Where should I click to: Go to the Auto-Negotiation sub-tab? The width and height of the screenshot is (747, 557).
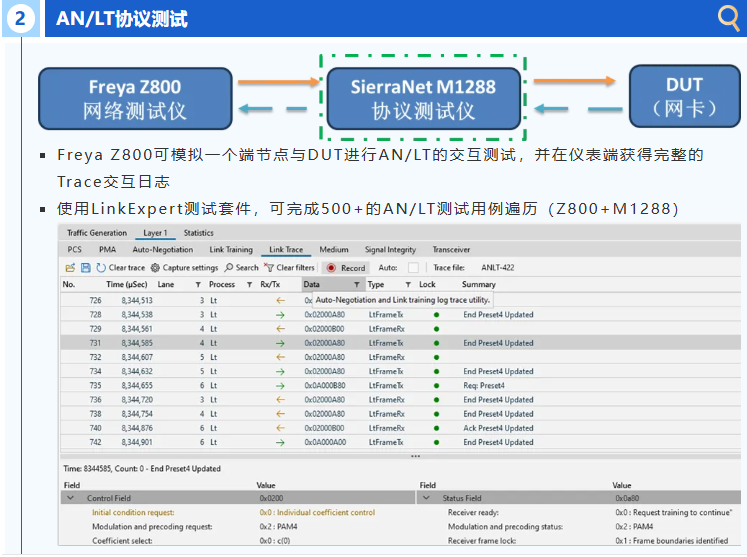coord(163,250)
